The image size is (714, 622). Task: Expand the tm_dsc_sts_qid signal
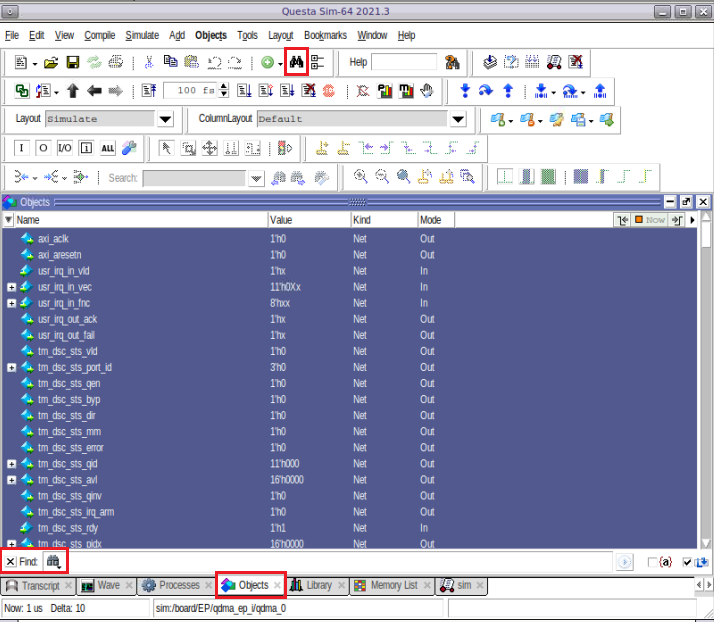coord(11,464)
